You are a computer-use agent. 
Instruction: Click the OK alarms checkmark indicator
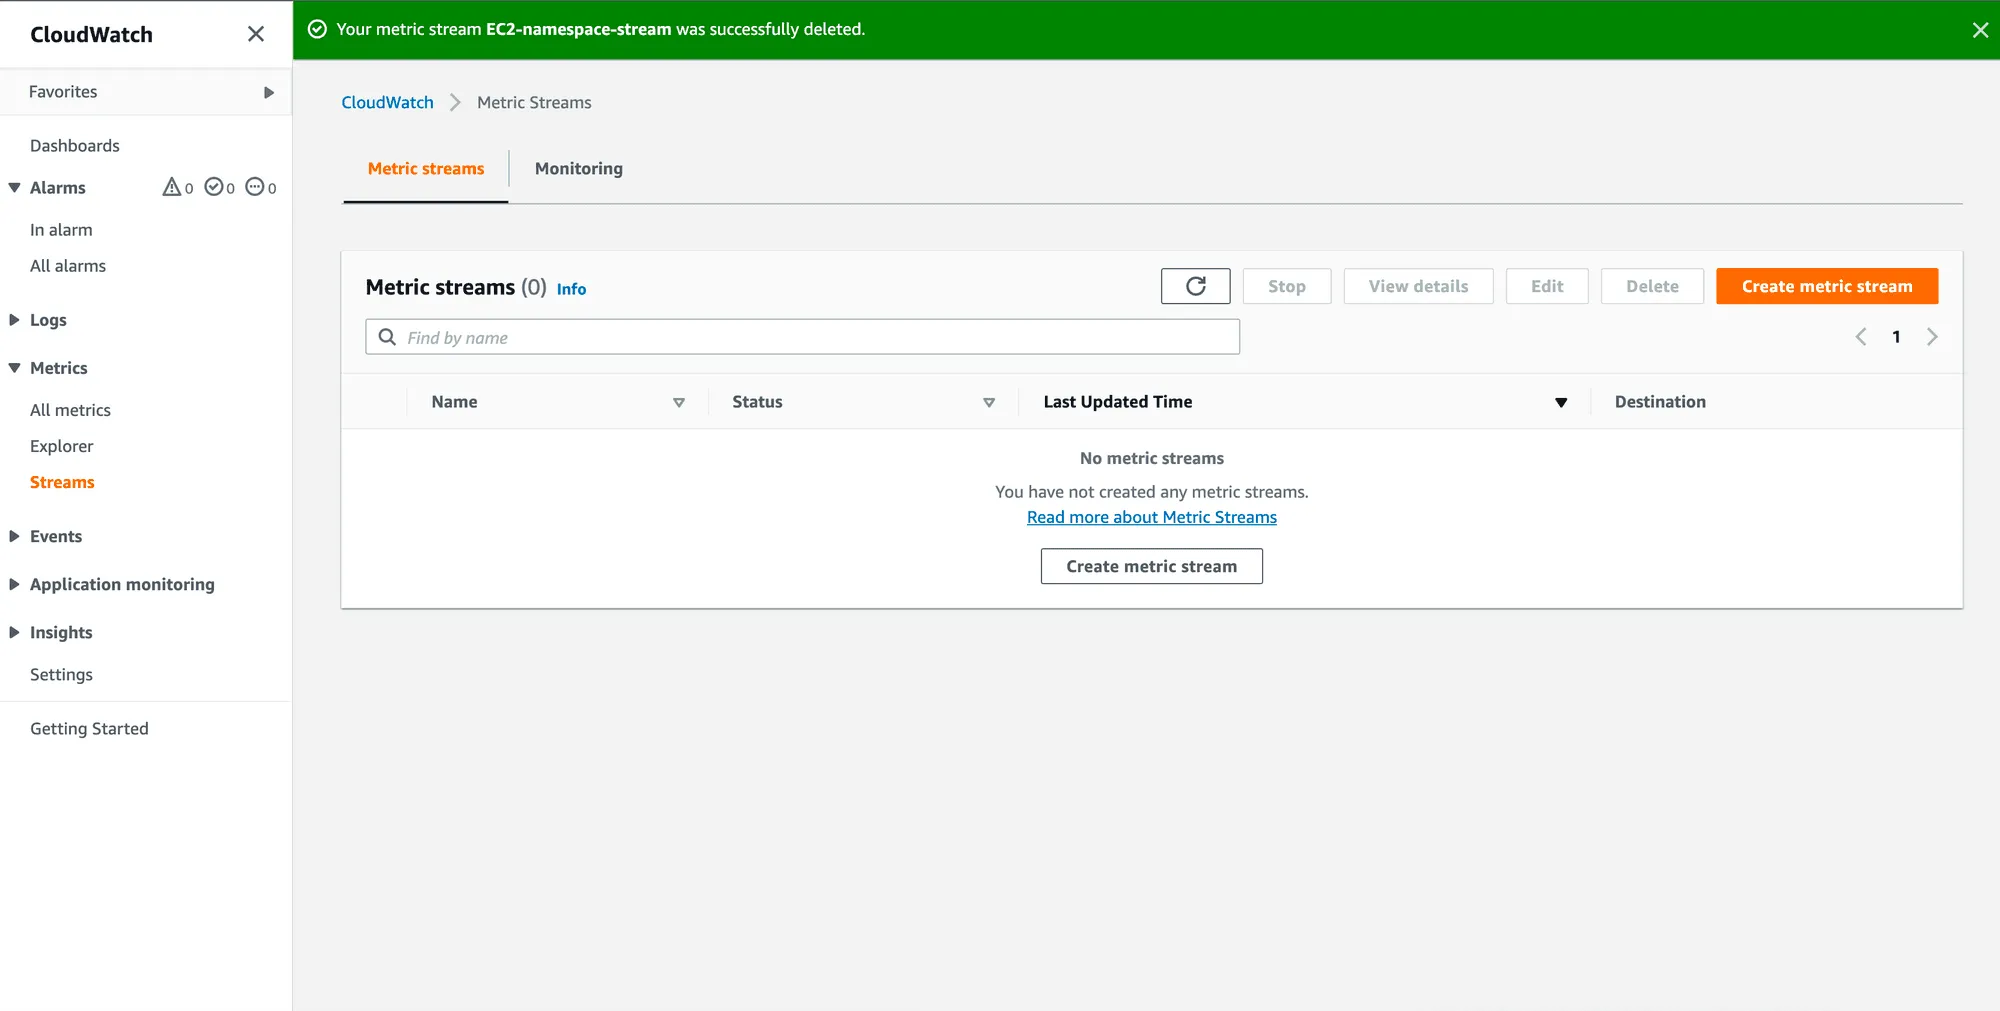coord(215,187)
